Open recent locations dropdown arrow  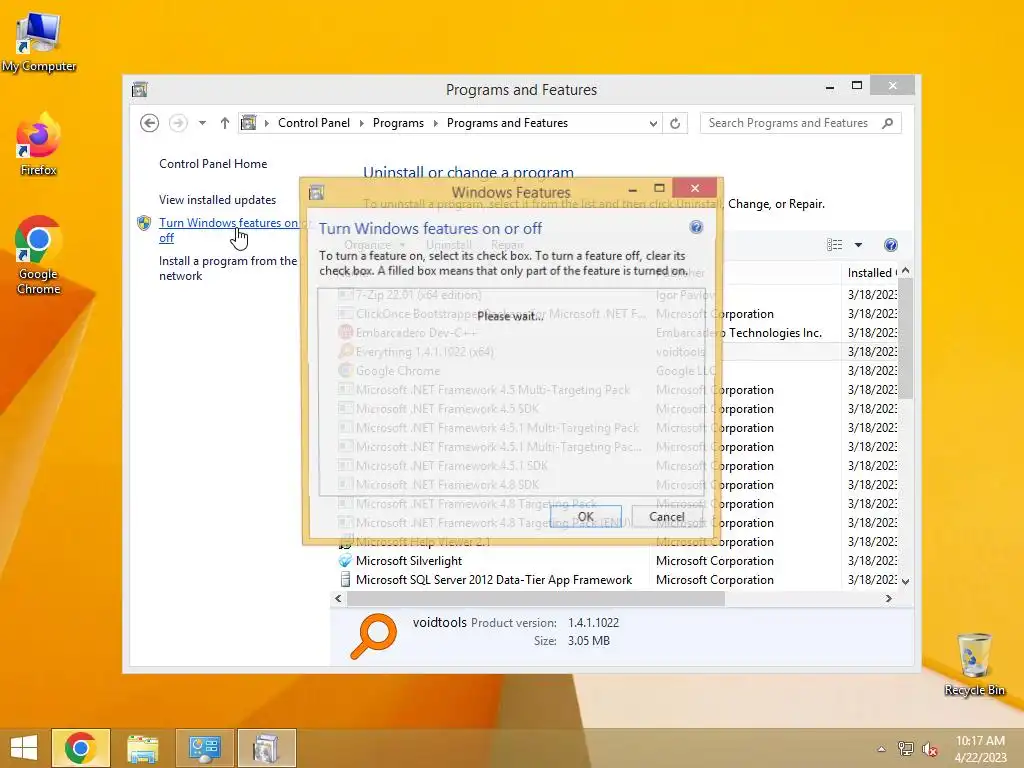[202, 123]
